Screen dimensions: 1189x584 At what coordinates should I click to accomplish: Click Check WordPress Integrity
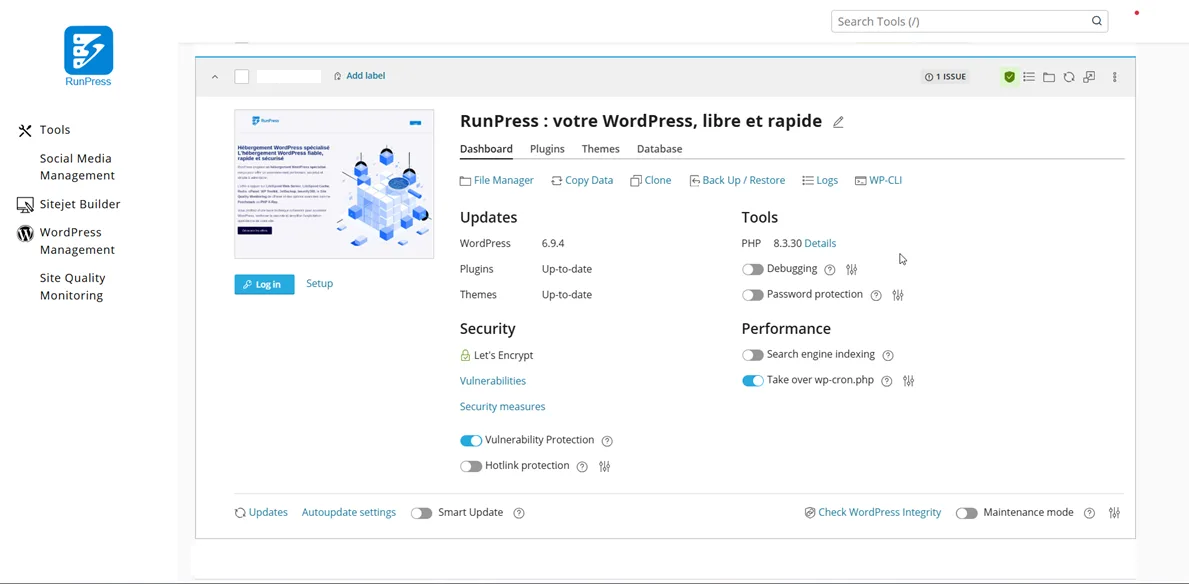(x=873, y=513)
